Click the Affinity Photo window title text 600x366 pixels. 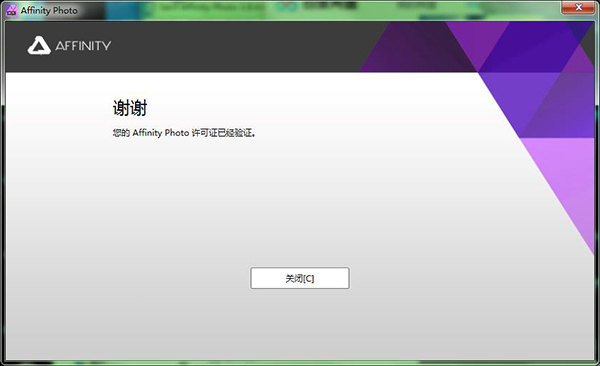49,10
